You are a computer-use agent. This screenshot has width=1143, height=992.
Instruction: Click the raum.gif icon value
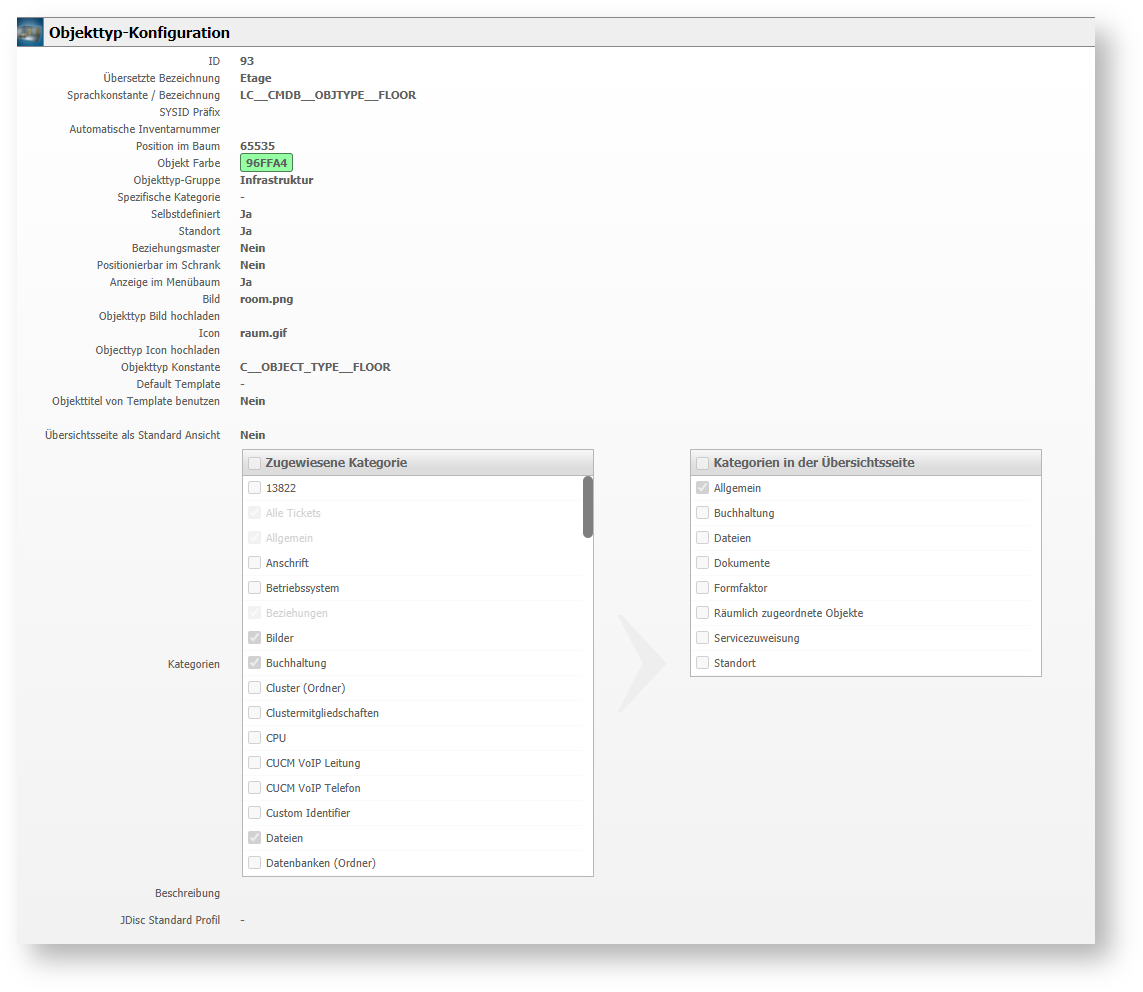(x=263, y=333)
